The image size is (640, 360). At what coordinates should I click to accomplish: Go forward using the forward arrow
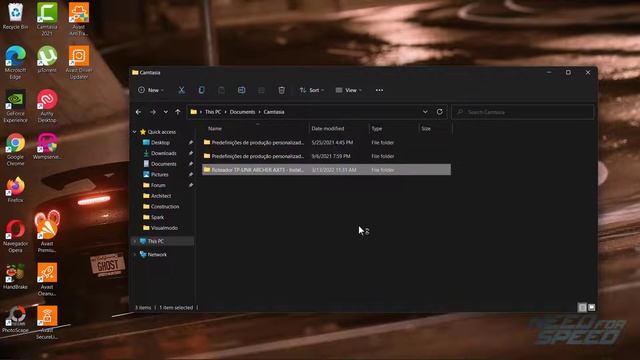[153, 112]
